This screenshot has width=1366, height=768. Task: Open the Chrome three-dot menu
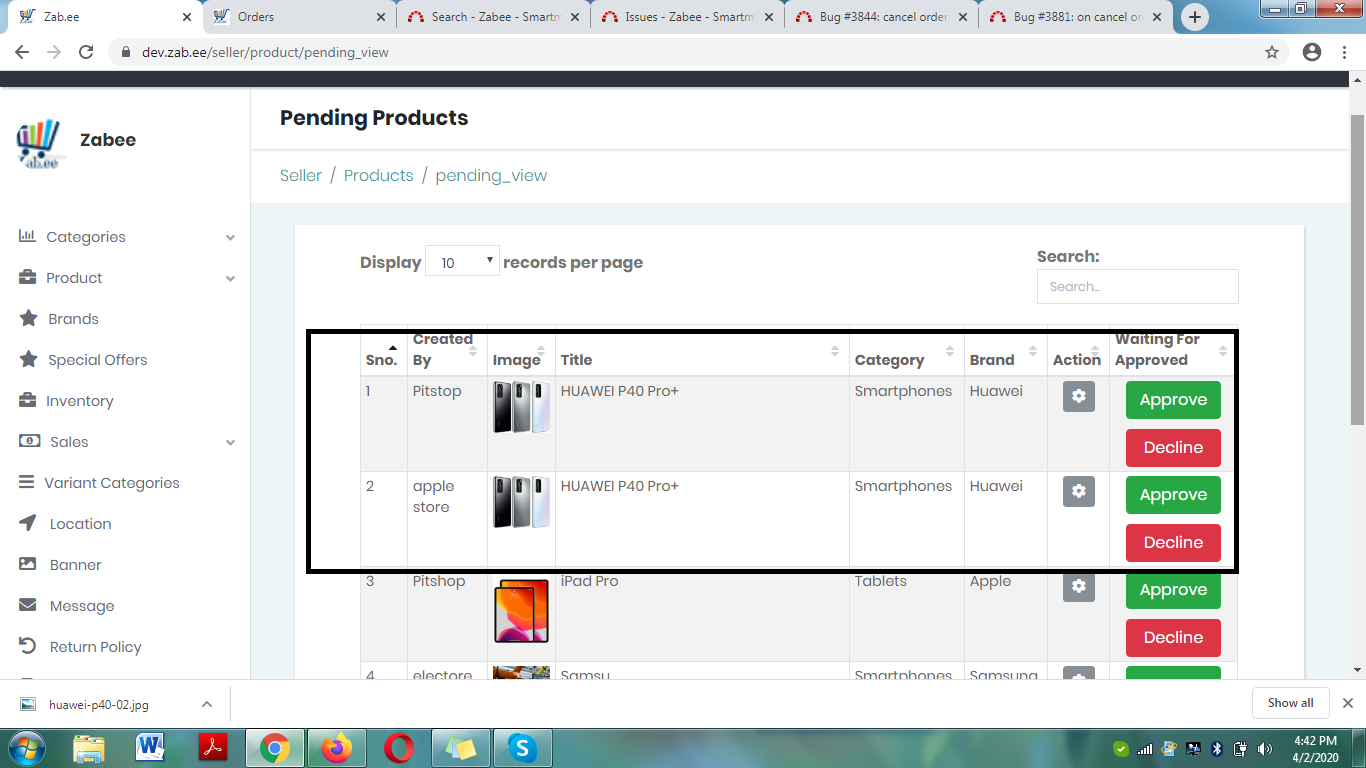1346,52
